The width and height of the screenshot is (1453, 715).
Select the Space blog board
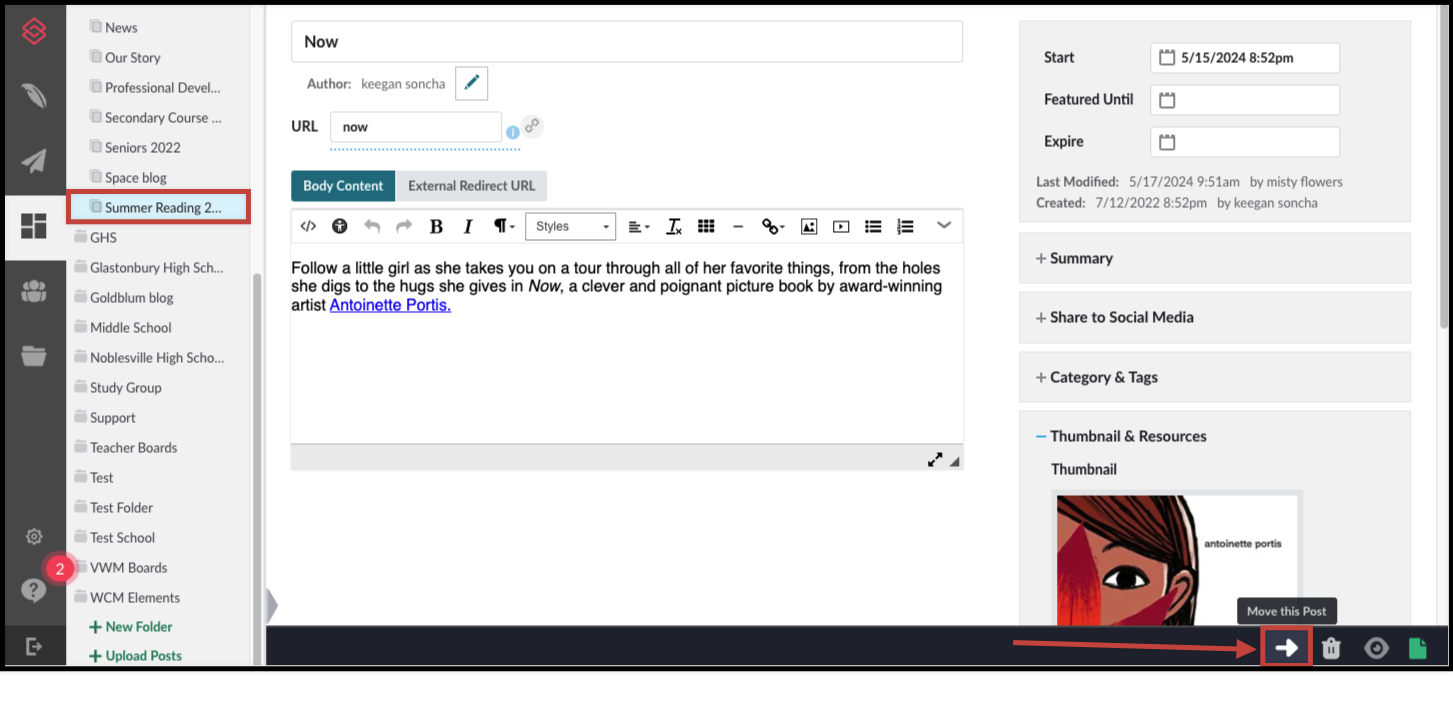[128, 178]
